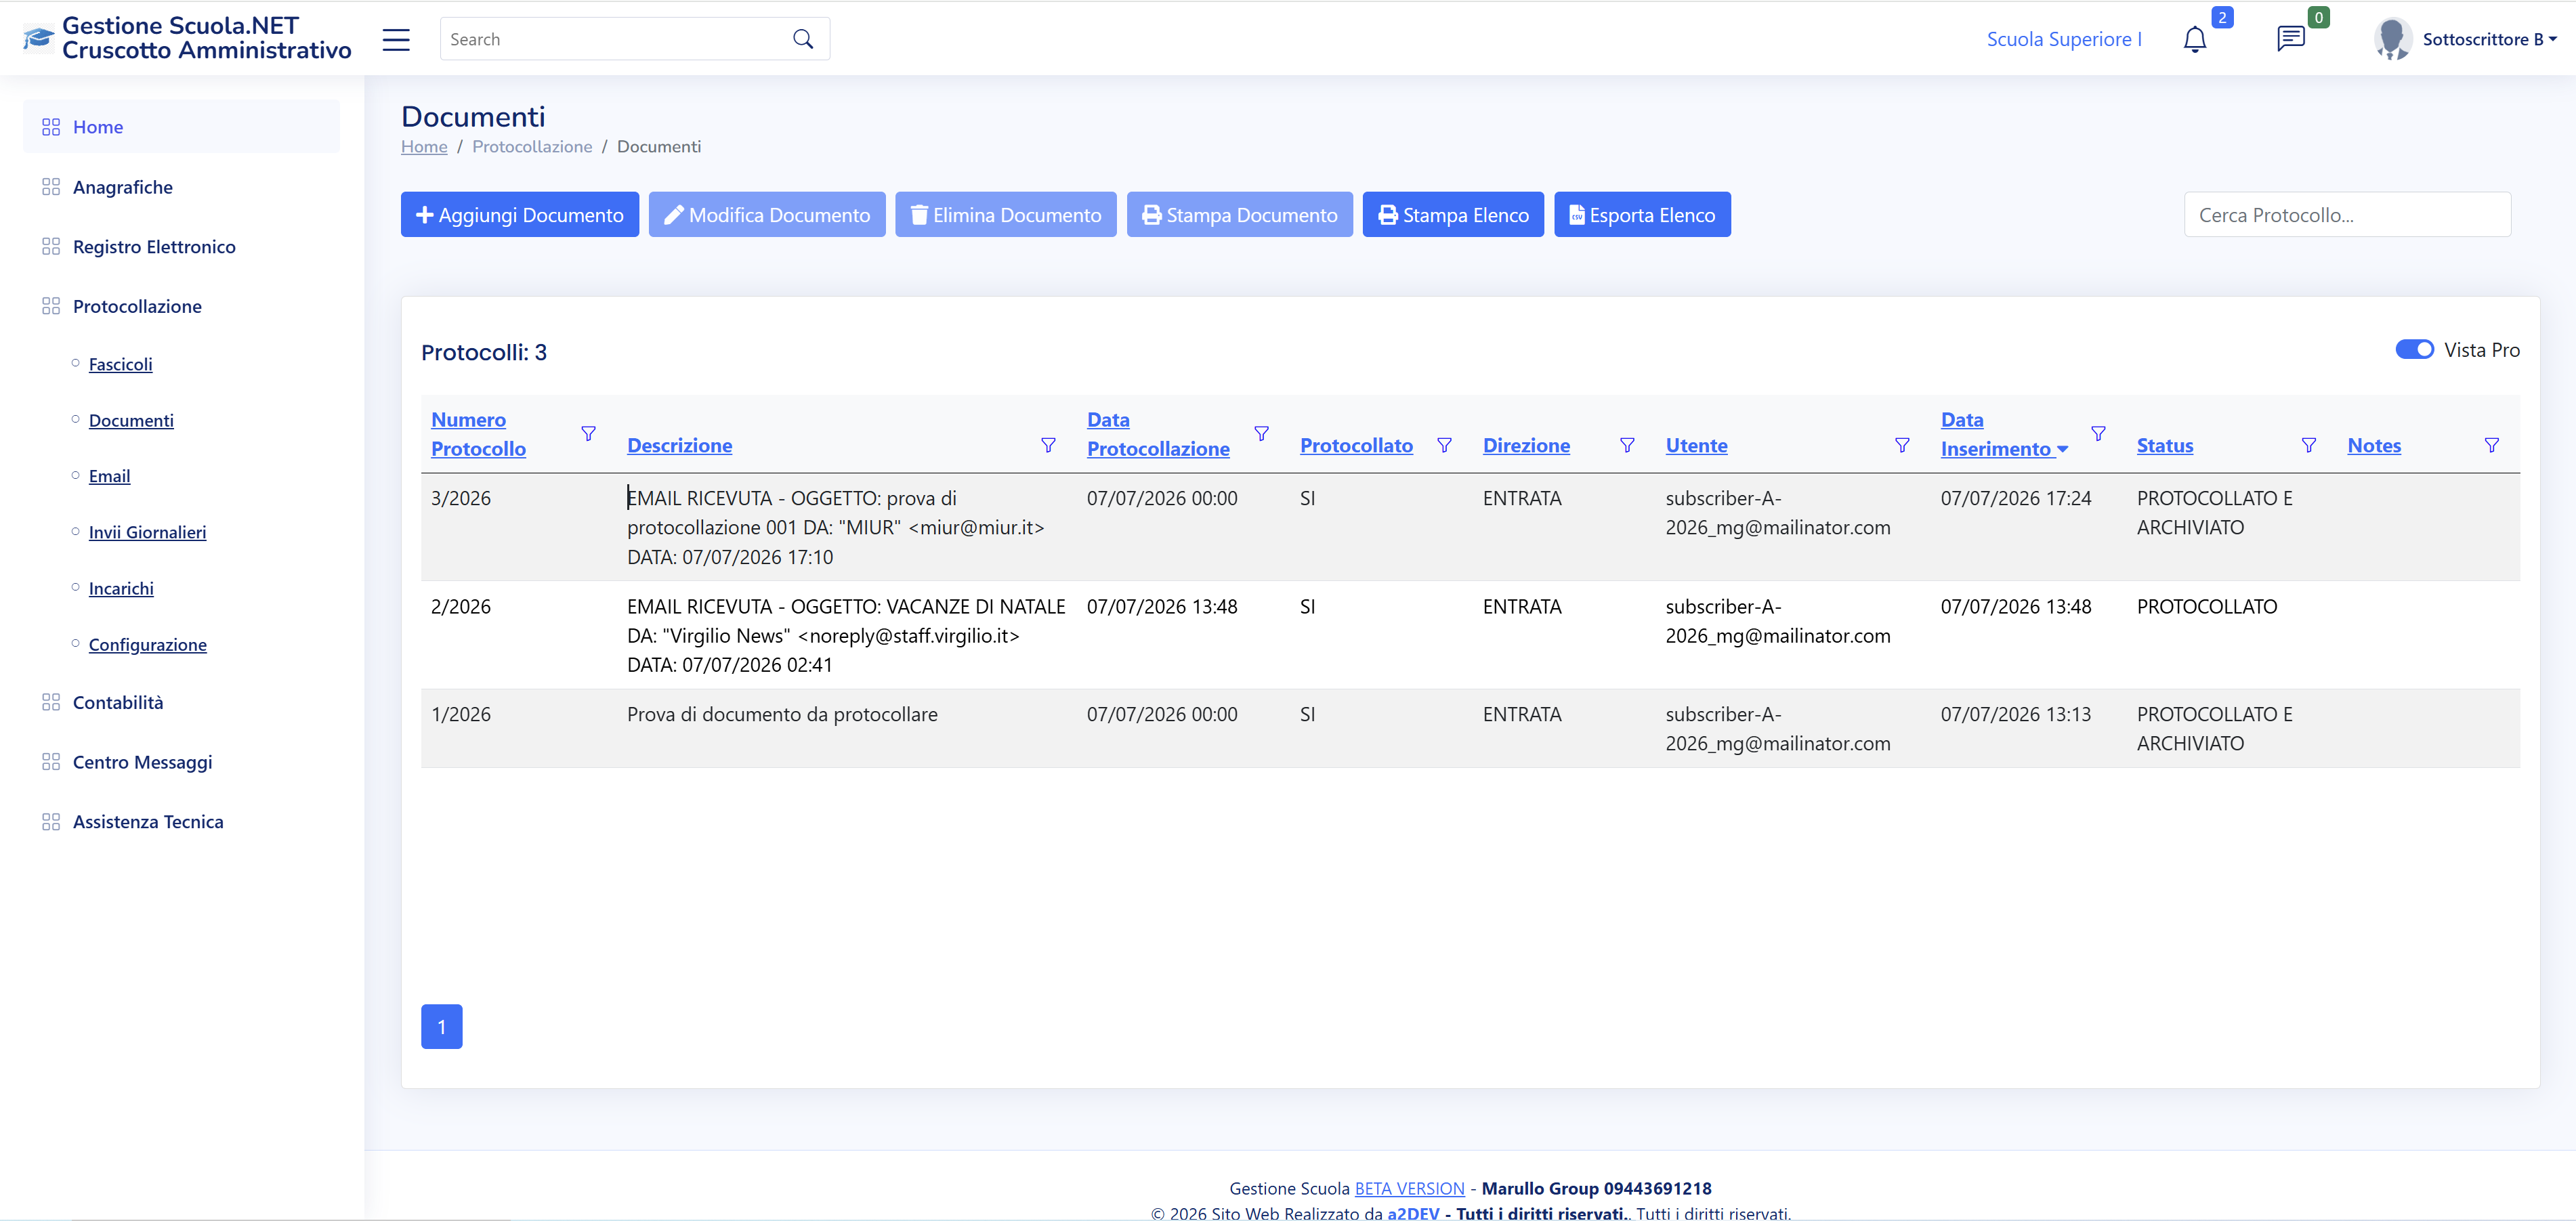Open the Sottoscrittore B user dropdown
The width and height of the screenshot is (2576, 1221).
[x=2489, y=39]
